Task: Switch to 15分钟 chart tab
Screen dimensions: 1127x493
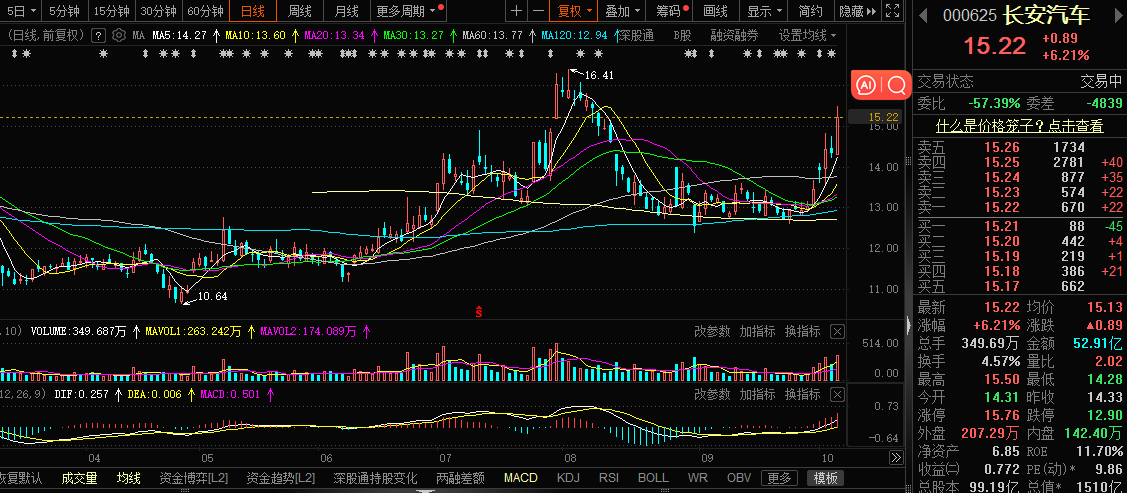Action: pyautogui.click(x=111, y=11)
